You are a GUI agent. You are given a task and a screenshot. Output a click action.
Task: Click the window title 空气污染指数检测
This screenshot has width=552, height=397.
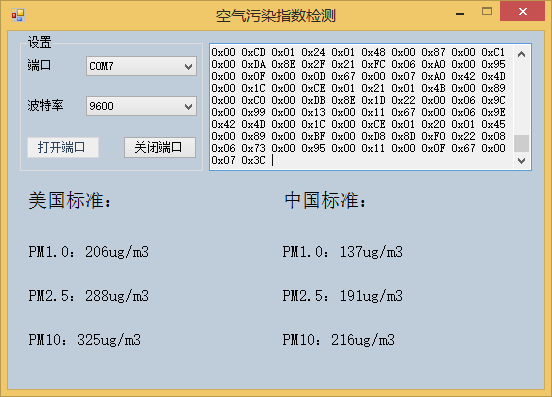[276, 16]
